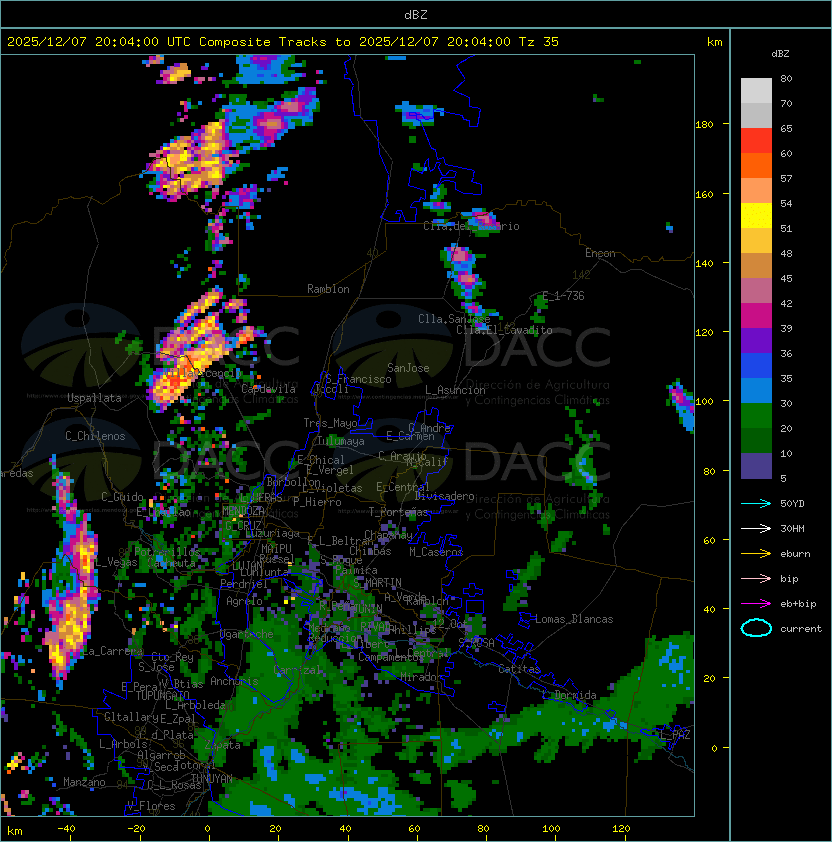Select the slate purple bottom swatch in dBZ scale

pos(756,466)
